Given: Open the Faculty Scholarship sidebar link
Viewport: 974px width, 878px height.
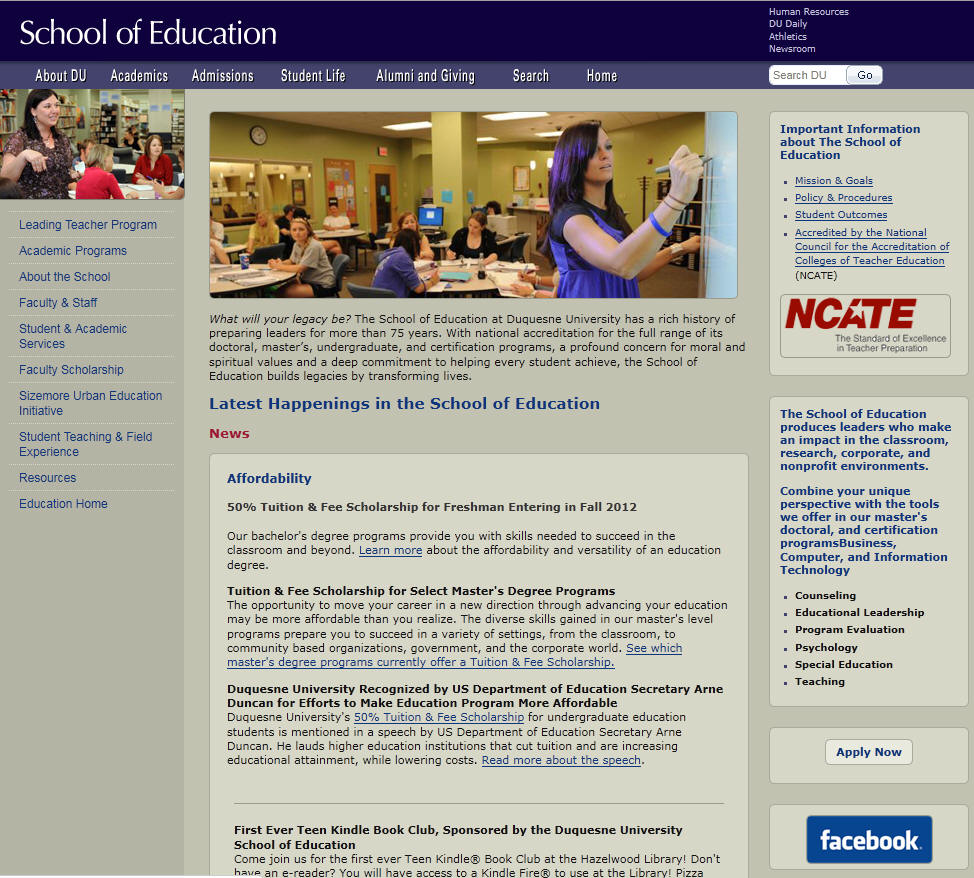Looking at the screenshot, I should (71, 370).
